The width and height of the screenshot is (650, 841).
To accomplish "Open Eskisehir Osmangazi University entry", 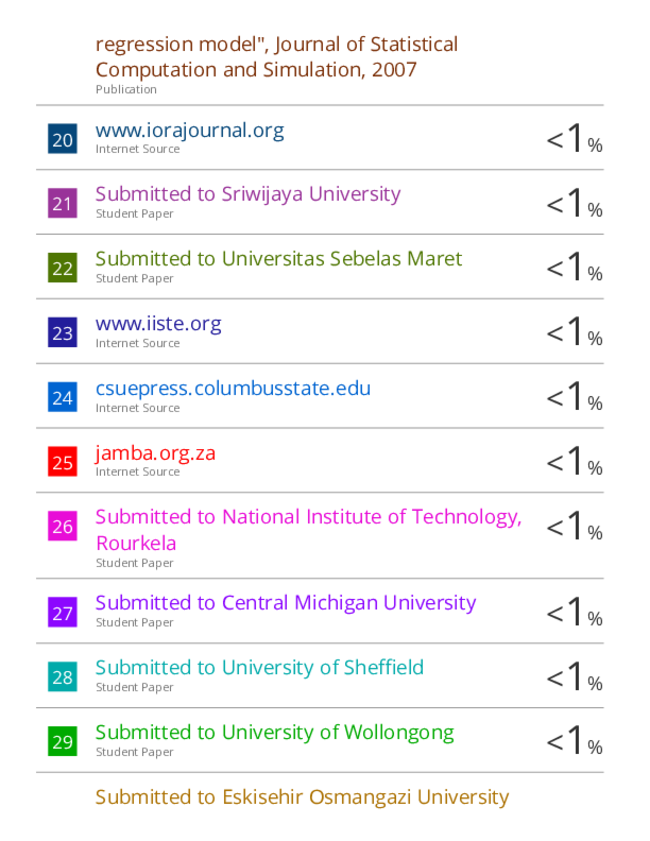I will [302, 798].
